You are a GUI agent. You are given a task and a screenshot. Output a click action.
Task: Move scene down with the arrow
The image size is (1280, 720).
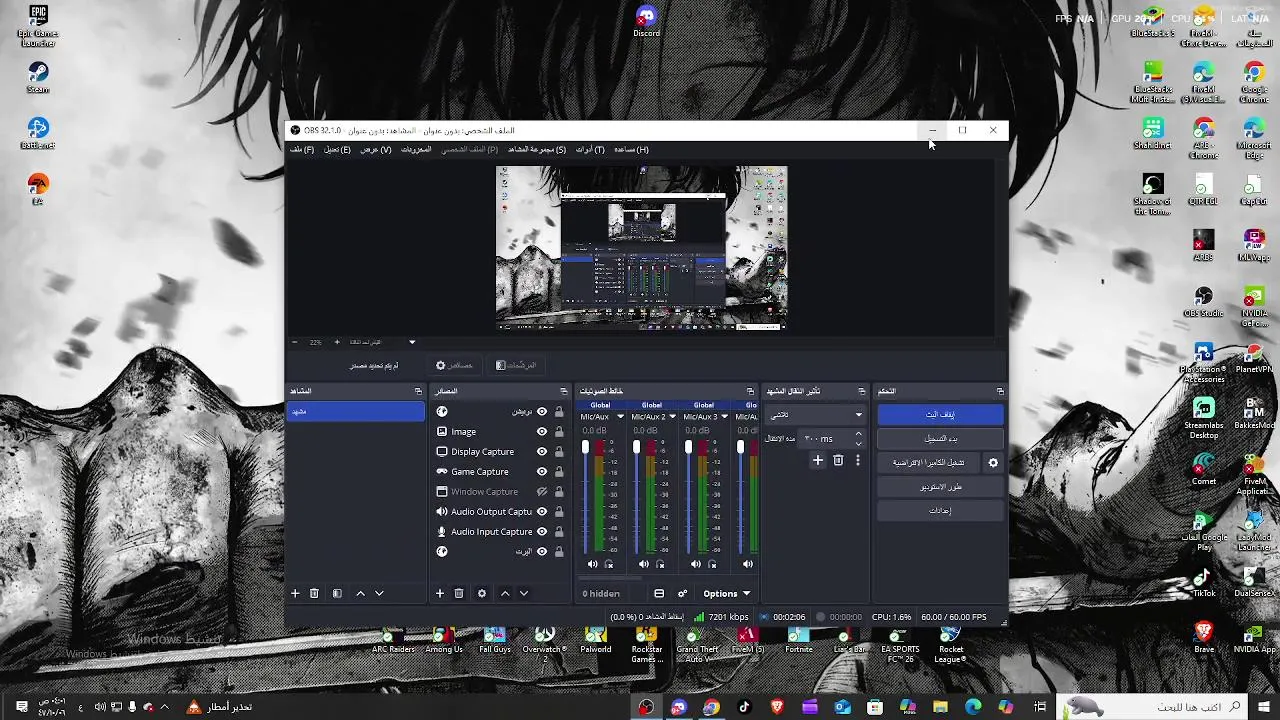point(379,593)
